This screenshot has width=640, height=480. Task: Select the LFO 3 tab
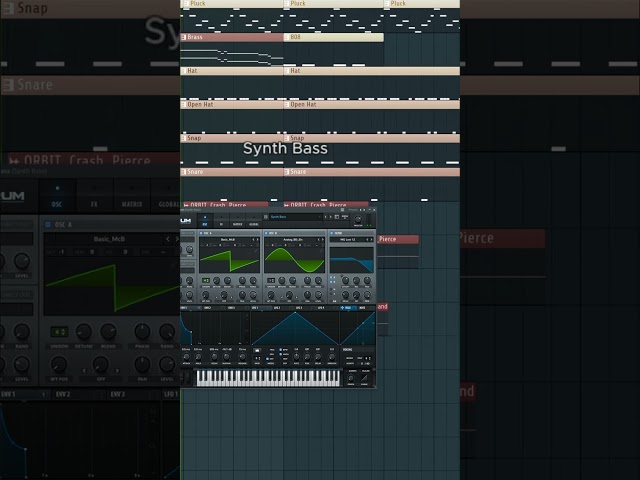point(306,308)
